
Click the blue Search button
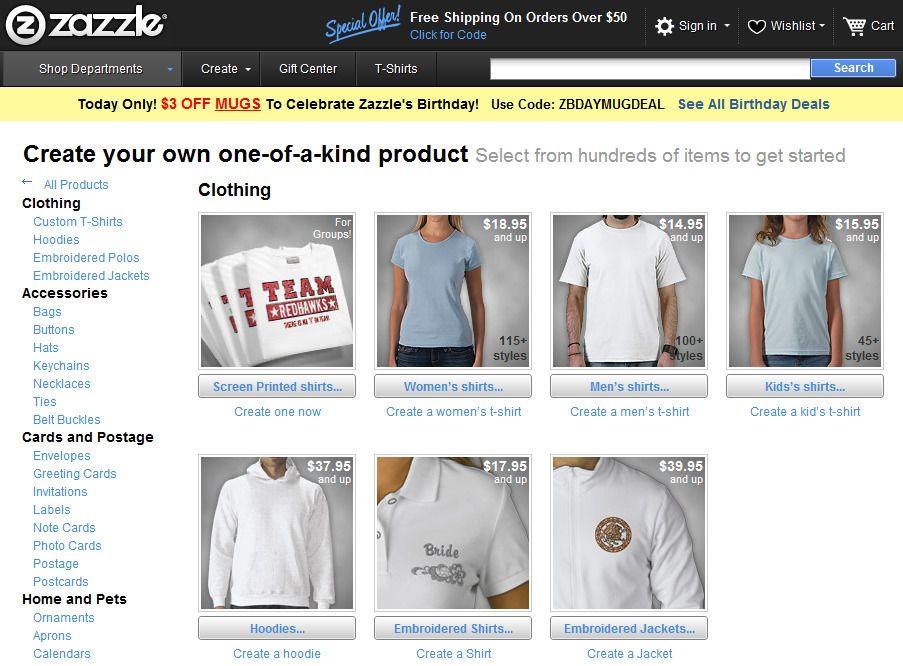coord(853,68)
